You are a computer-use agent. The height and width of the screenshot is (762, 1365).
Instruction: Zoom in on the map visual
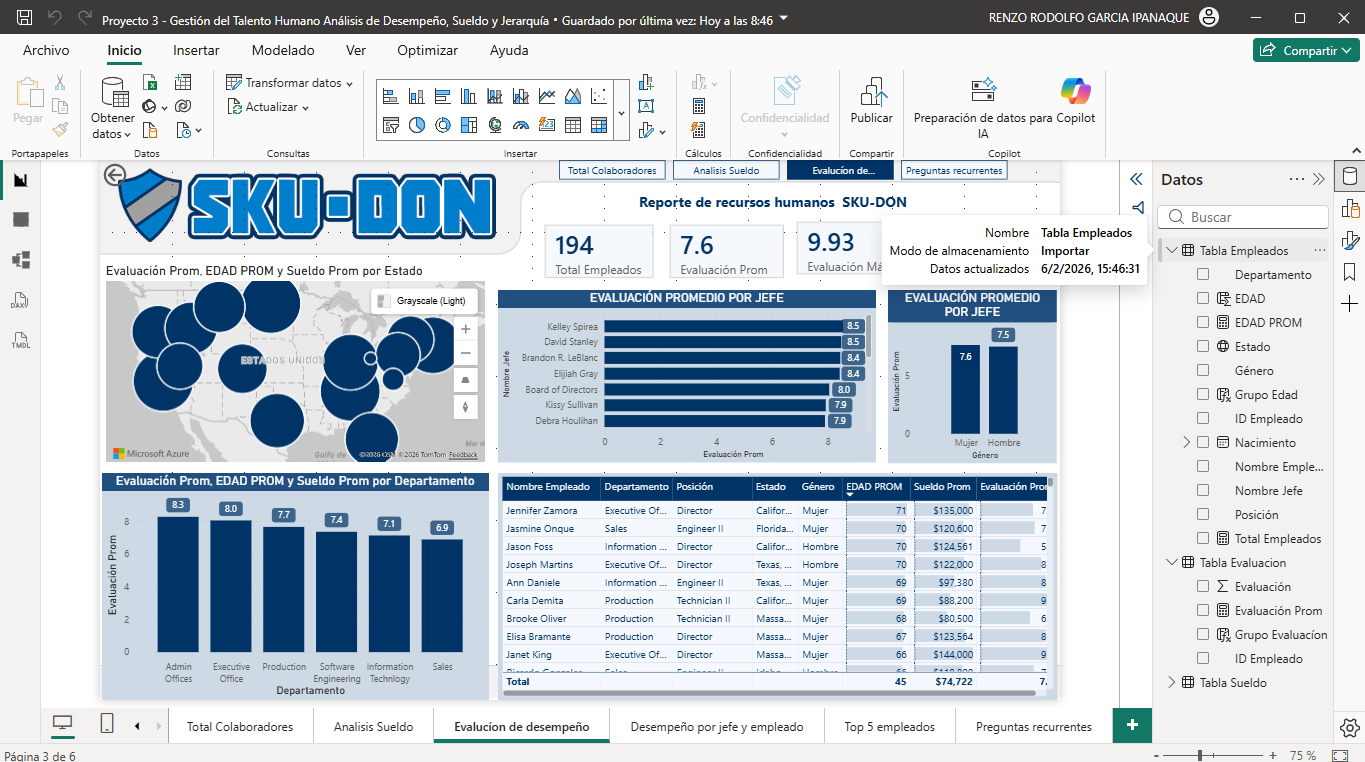(465, 329)
